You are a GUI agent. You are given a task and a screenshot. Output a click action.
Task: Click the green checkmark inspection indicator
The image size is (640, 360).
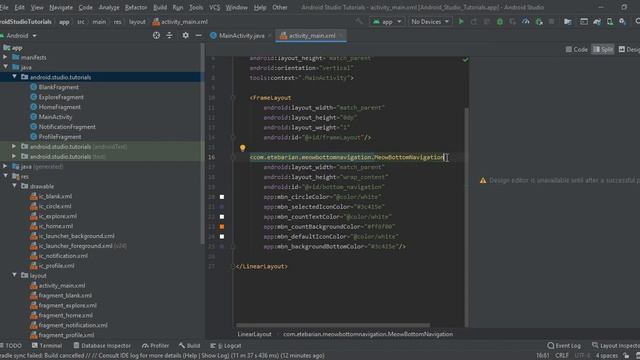(x=465, y=60)
